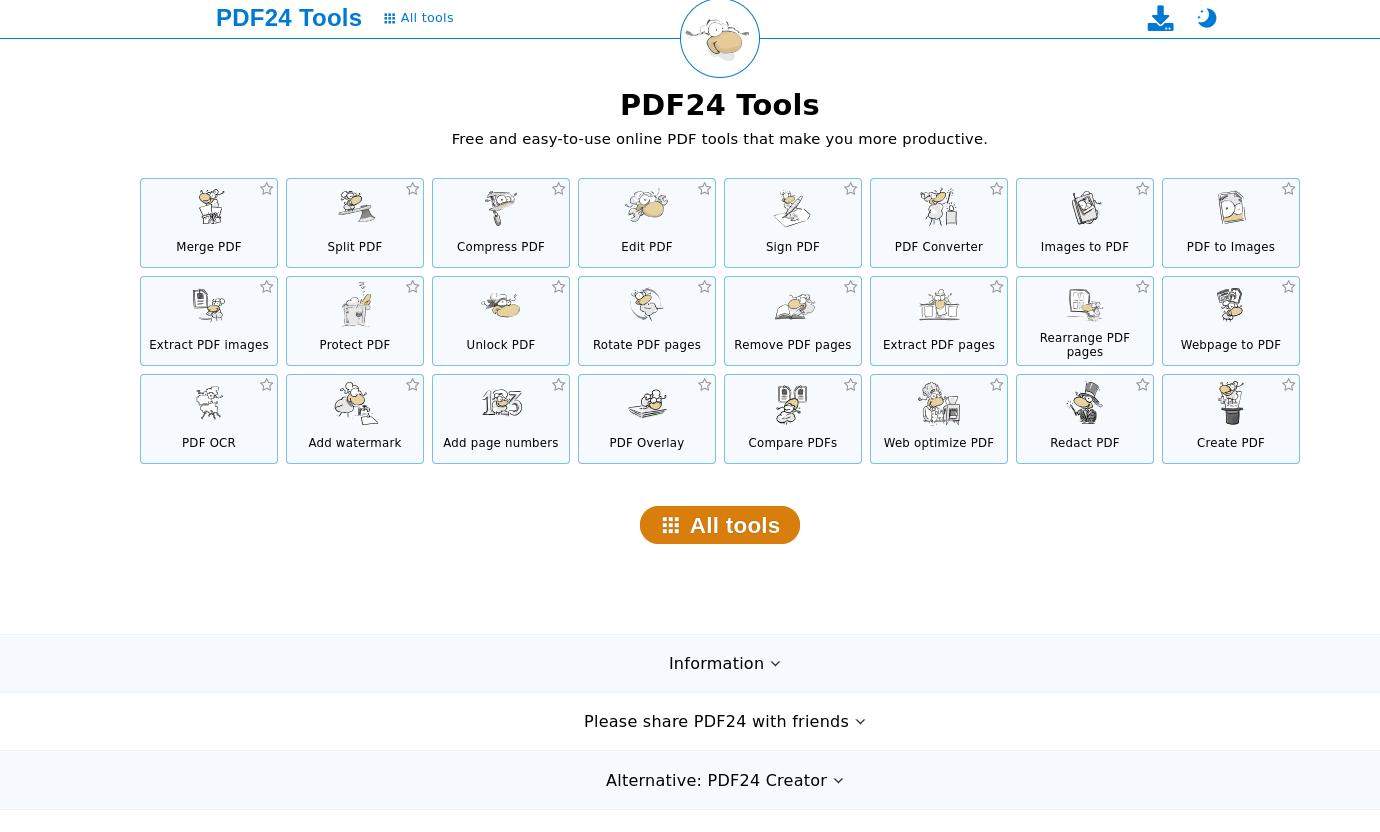
Task: Star the Rearrange PDF pages card
Action: [x=1142, y=287]
